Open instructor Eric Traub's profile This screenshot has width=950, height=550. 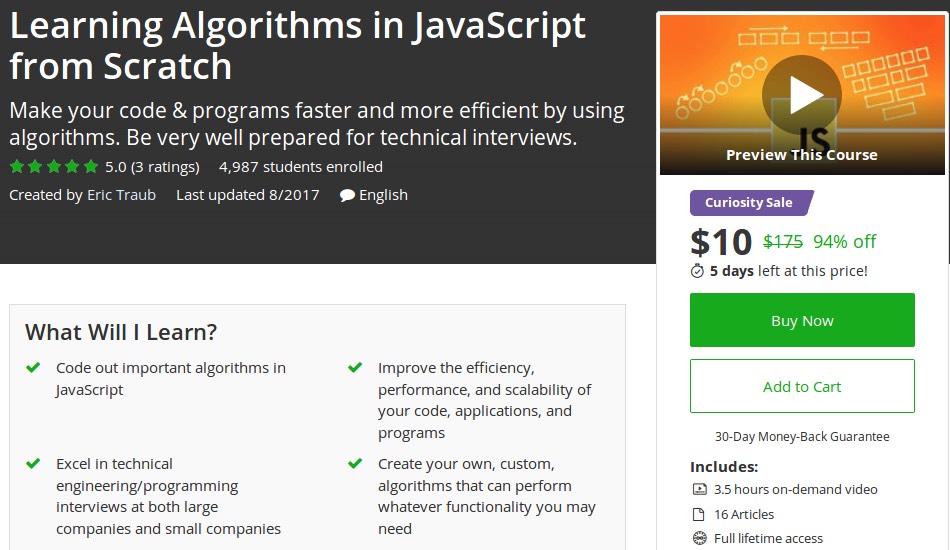pyautogui.click(x=121, y=195)
